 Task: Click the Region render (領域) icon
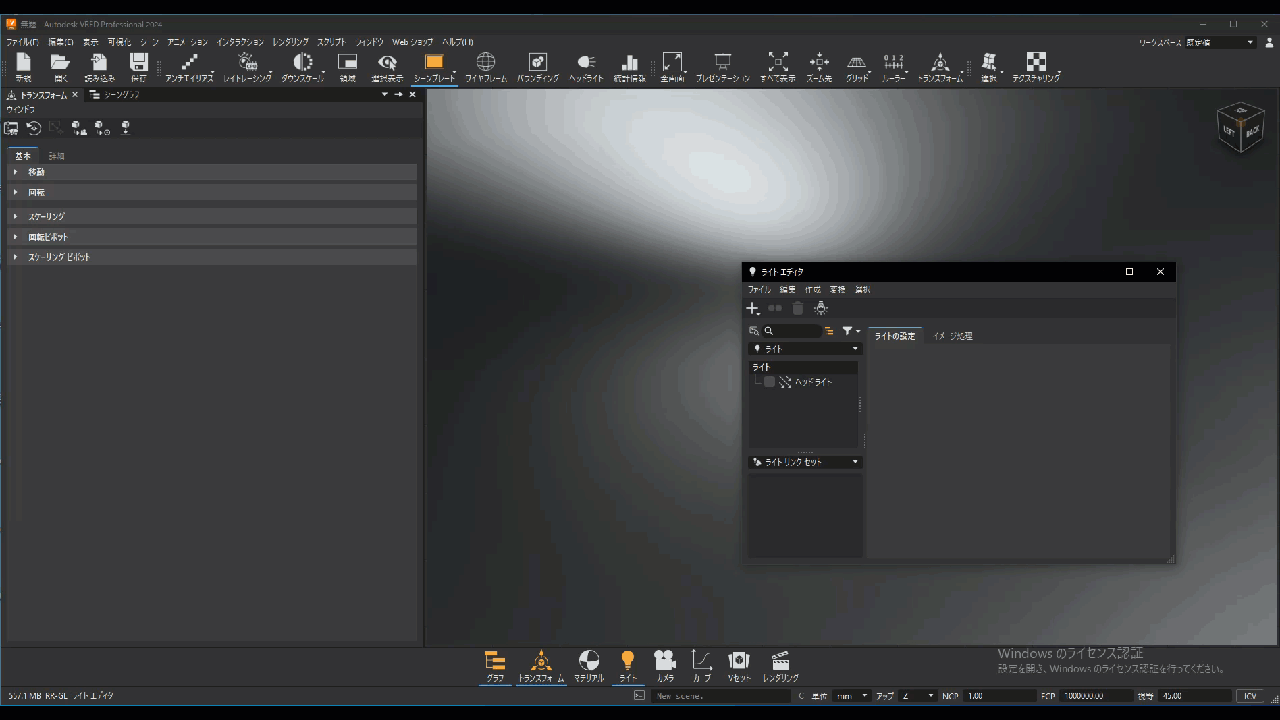348,67
